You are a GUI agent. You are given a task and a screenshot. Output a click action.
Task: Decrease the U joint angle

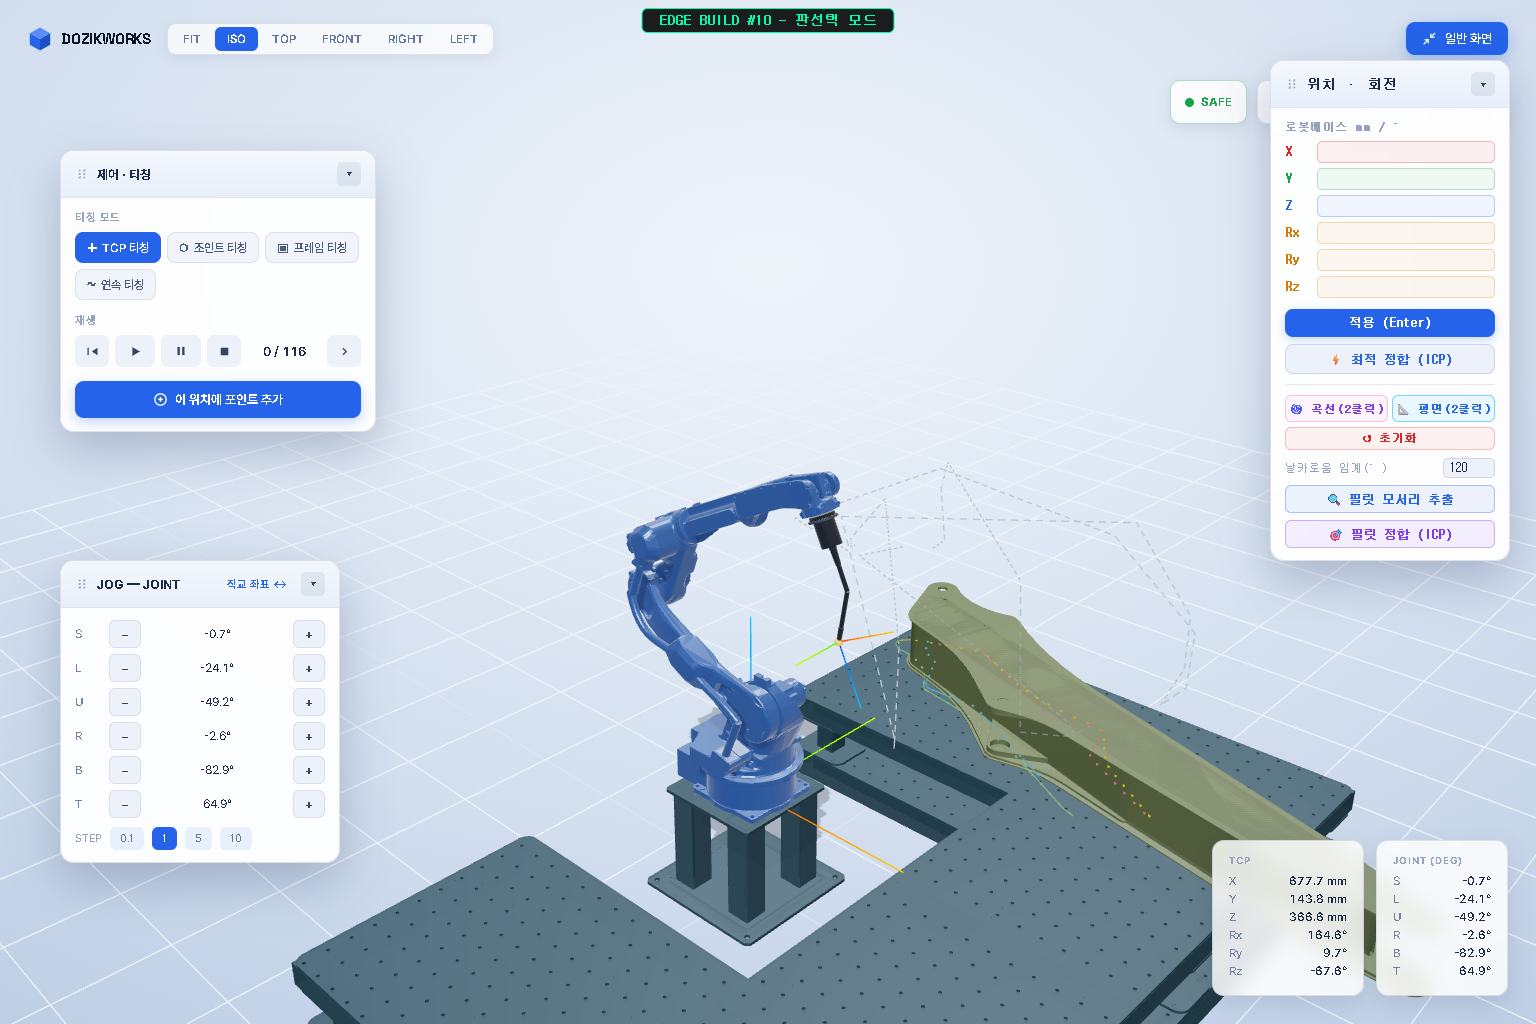125,702
